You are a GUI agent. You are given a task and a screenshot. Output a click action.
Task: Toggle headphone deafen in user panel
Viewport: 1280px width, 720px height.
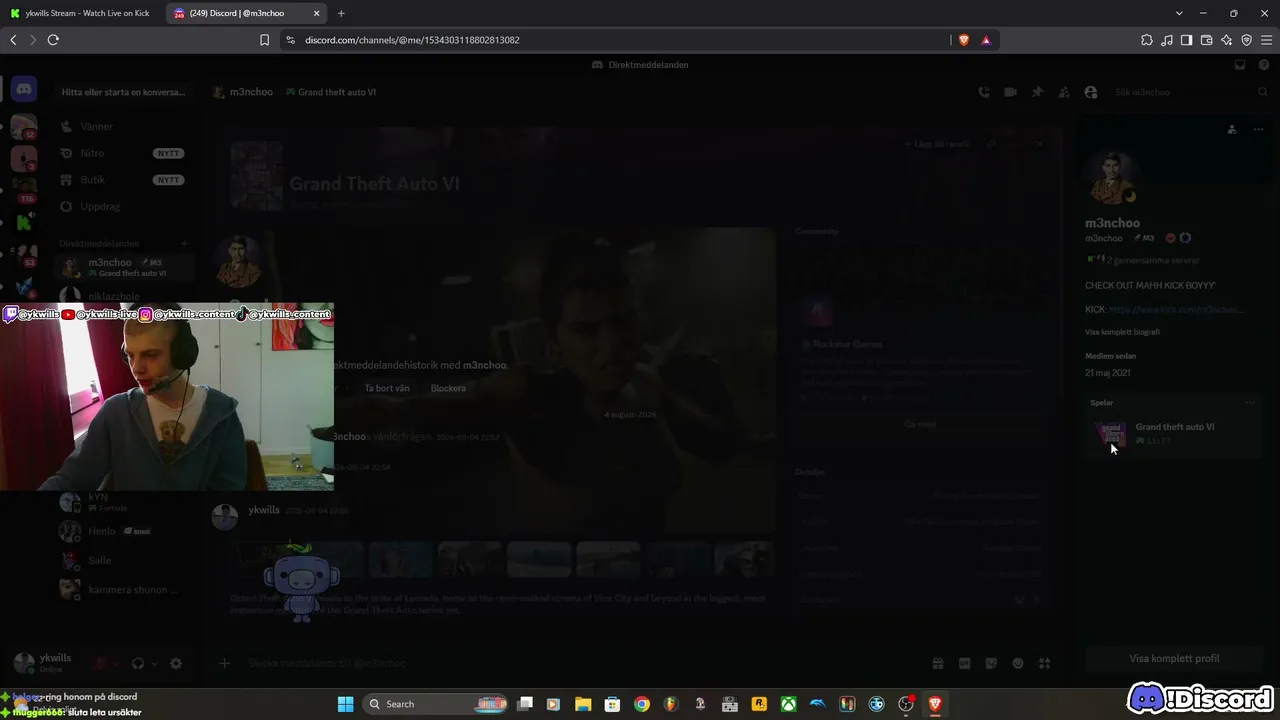138,663
